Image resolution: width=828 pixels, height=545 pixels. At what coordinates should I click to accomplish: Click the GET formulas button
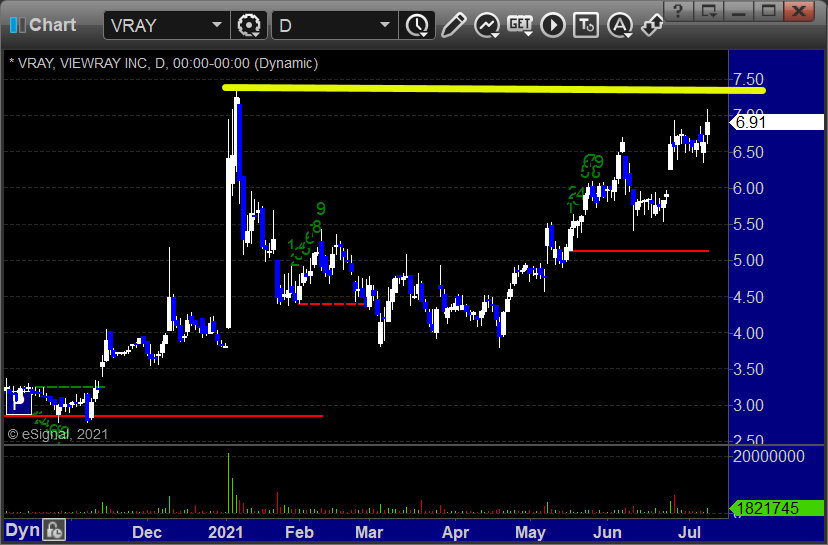[520, 25]
